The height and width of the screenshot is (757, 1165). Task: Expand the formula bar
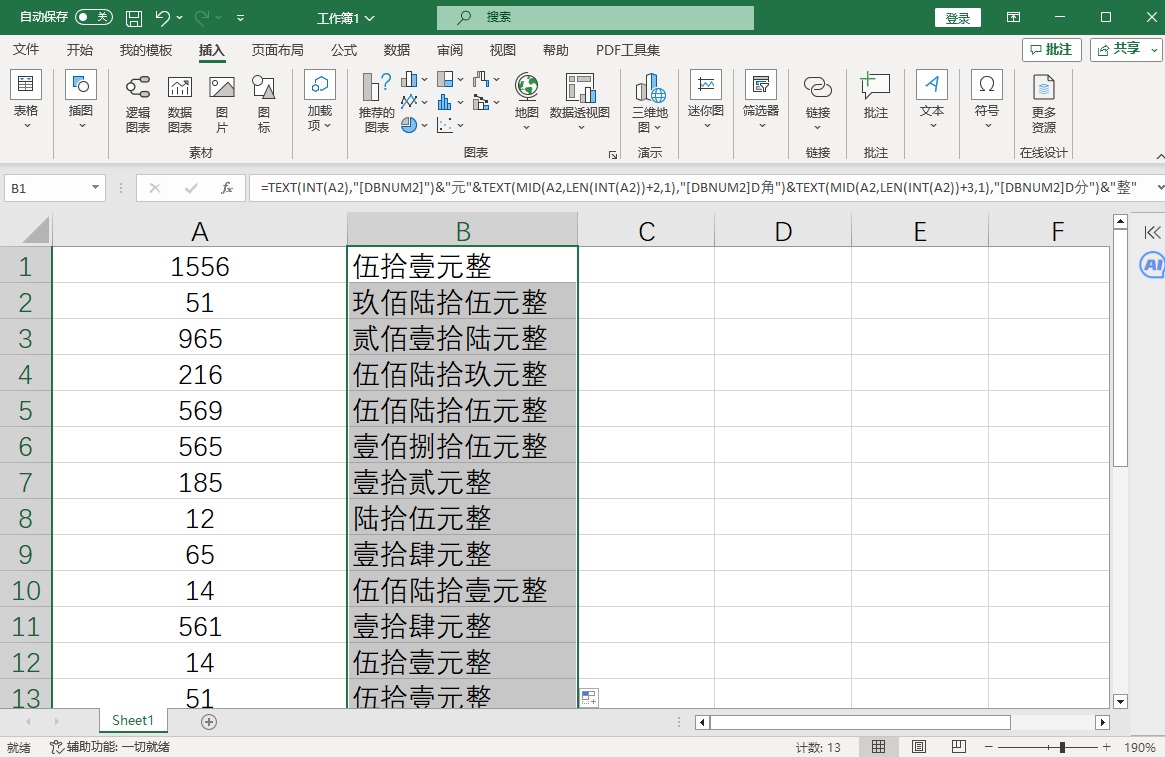pyautogui.click(x=1158, y=188)
